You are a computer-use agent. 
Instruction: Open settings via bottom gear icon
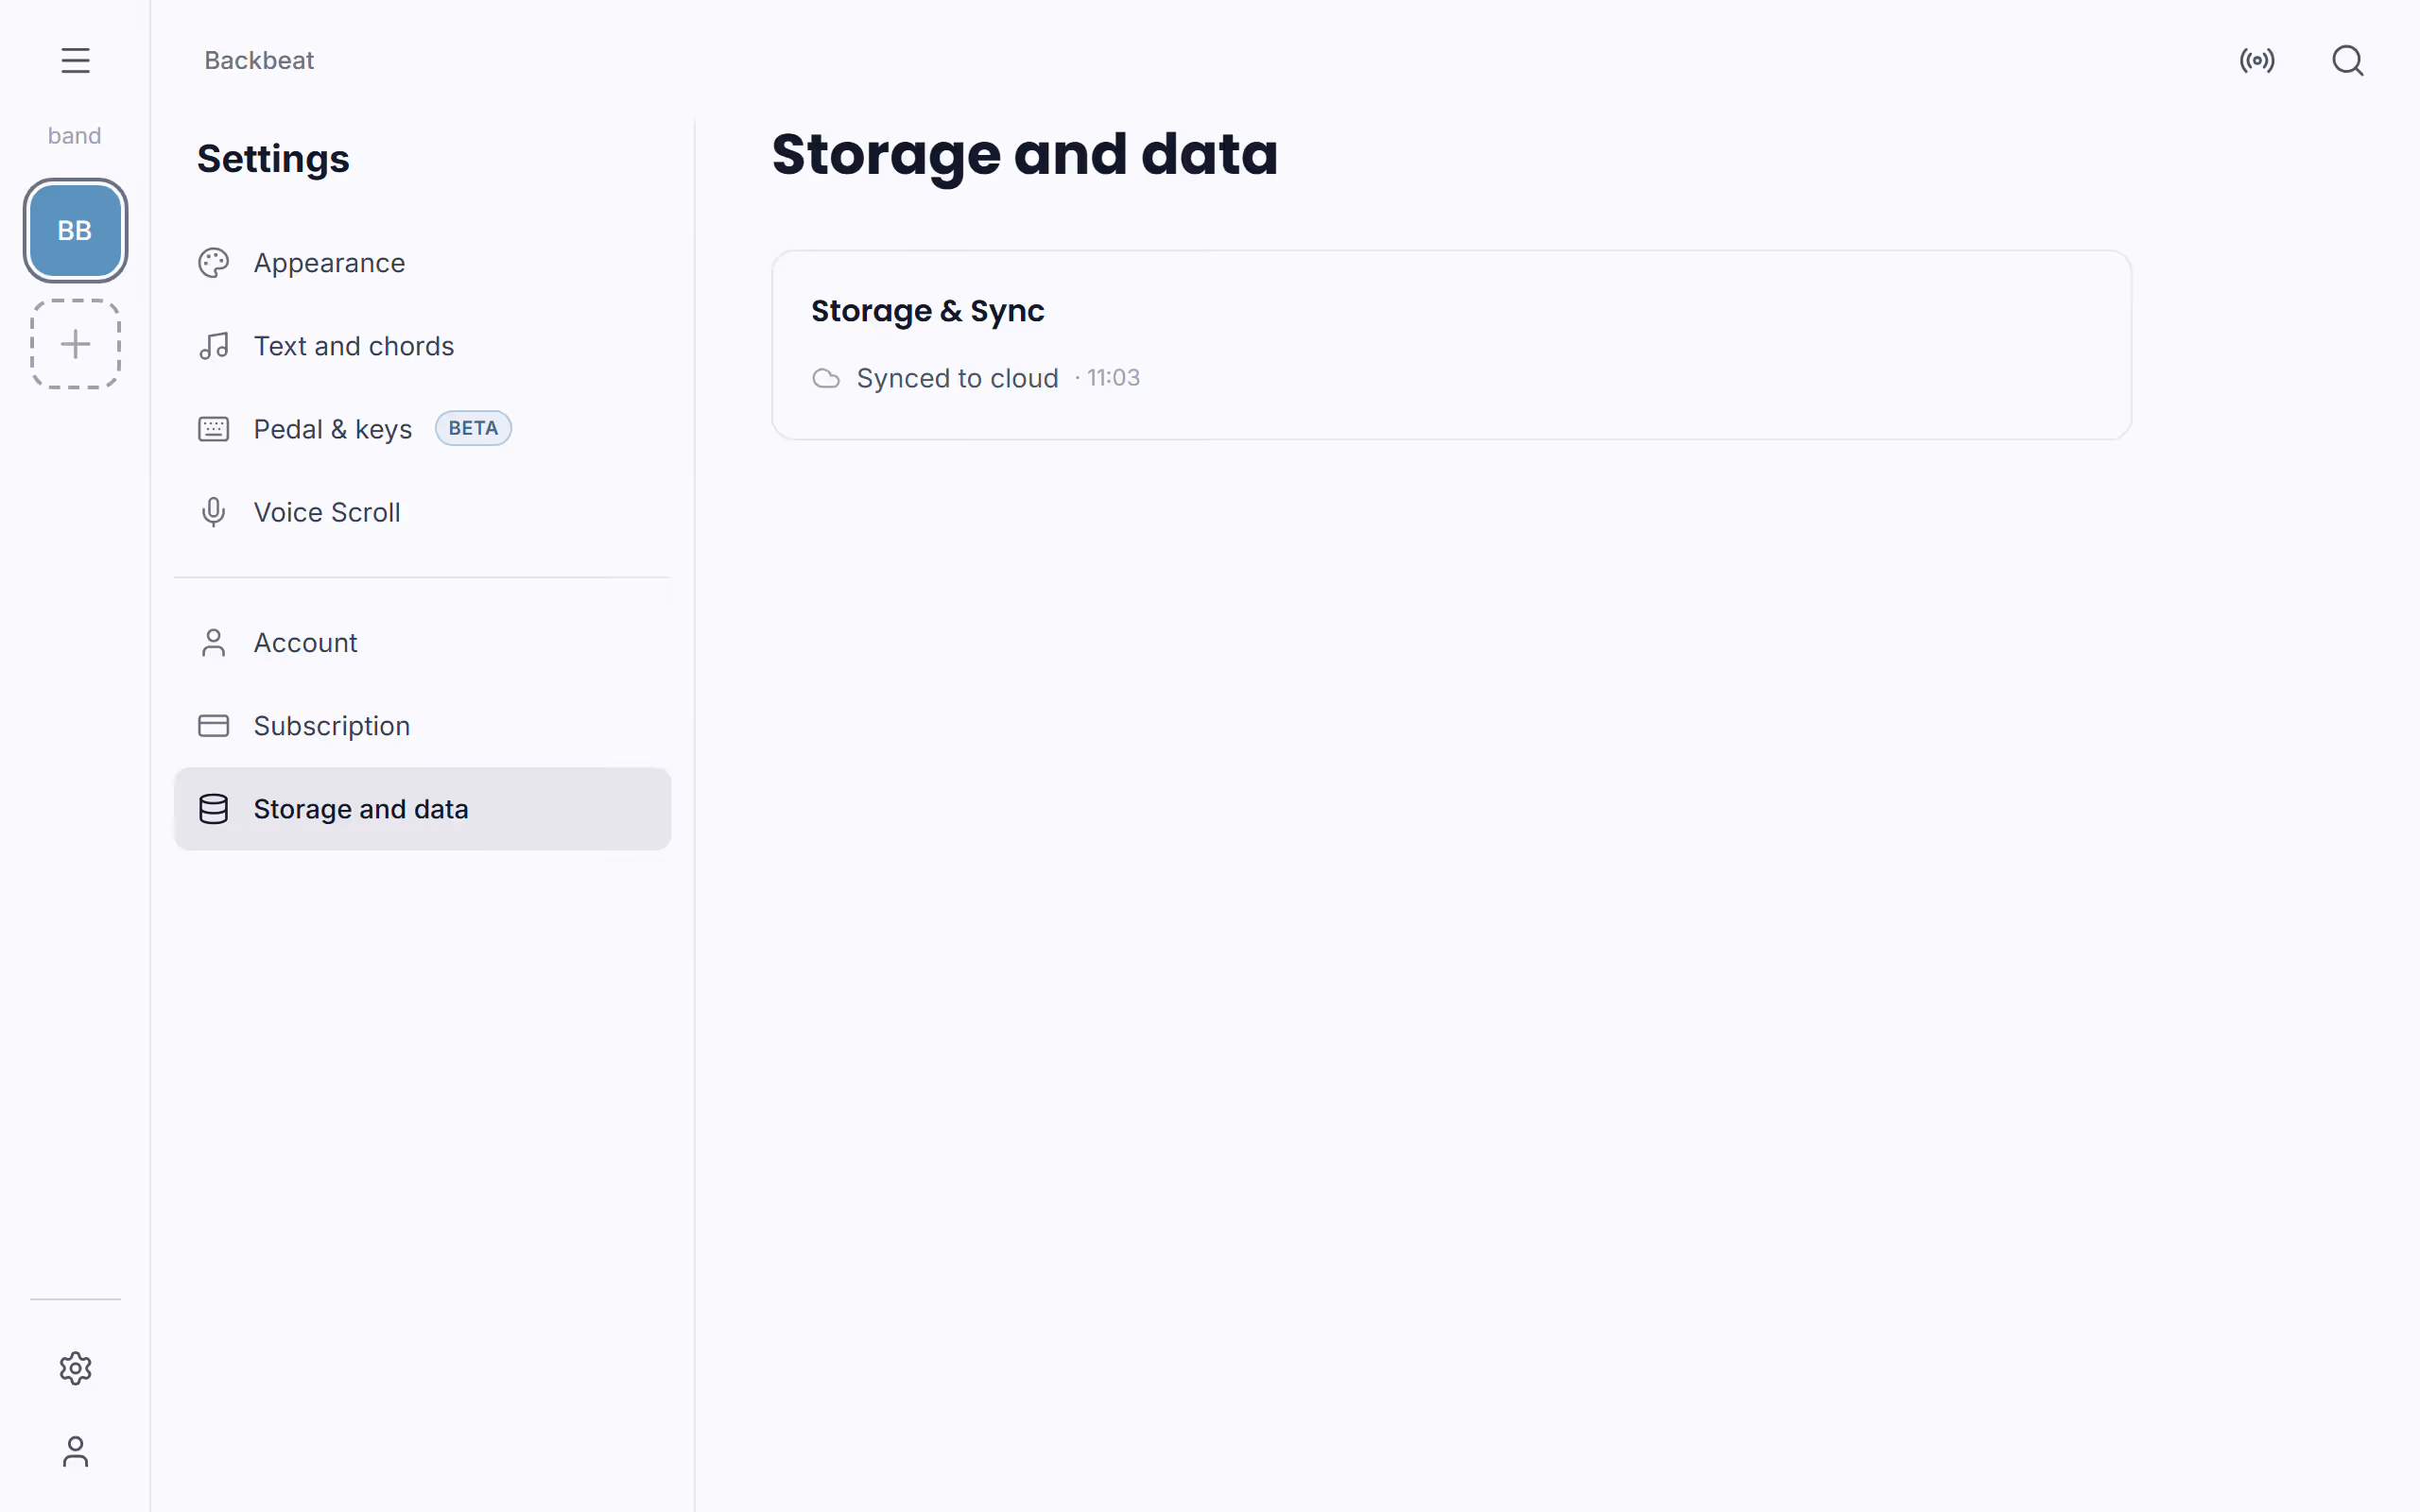click(x=75, y=1368)
